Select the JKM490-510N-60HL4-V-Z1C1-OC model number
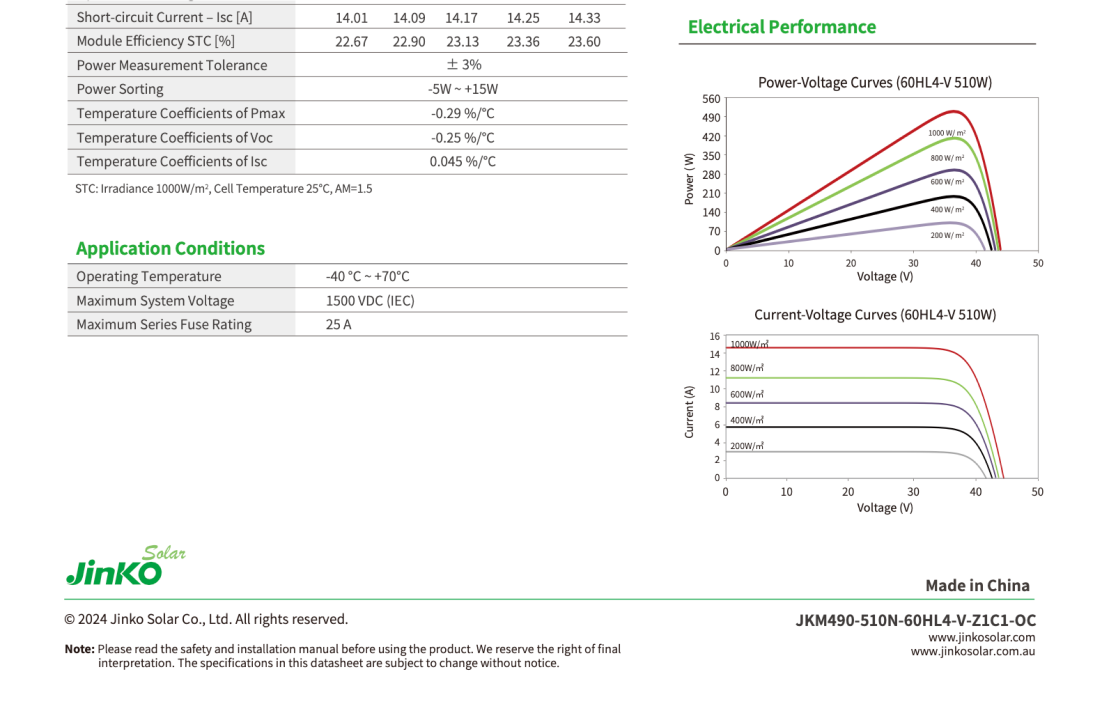 pyautogui.click(x=915, y=620)
